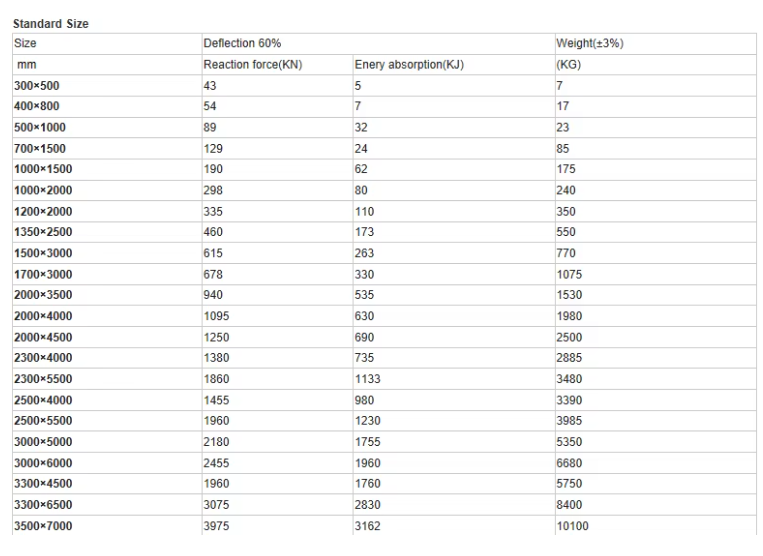The height and width of the screenshot is (556, 763).
Task: Click the Standard Size heading
Action: coord(51,24)
